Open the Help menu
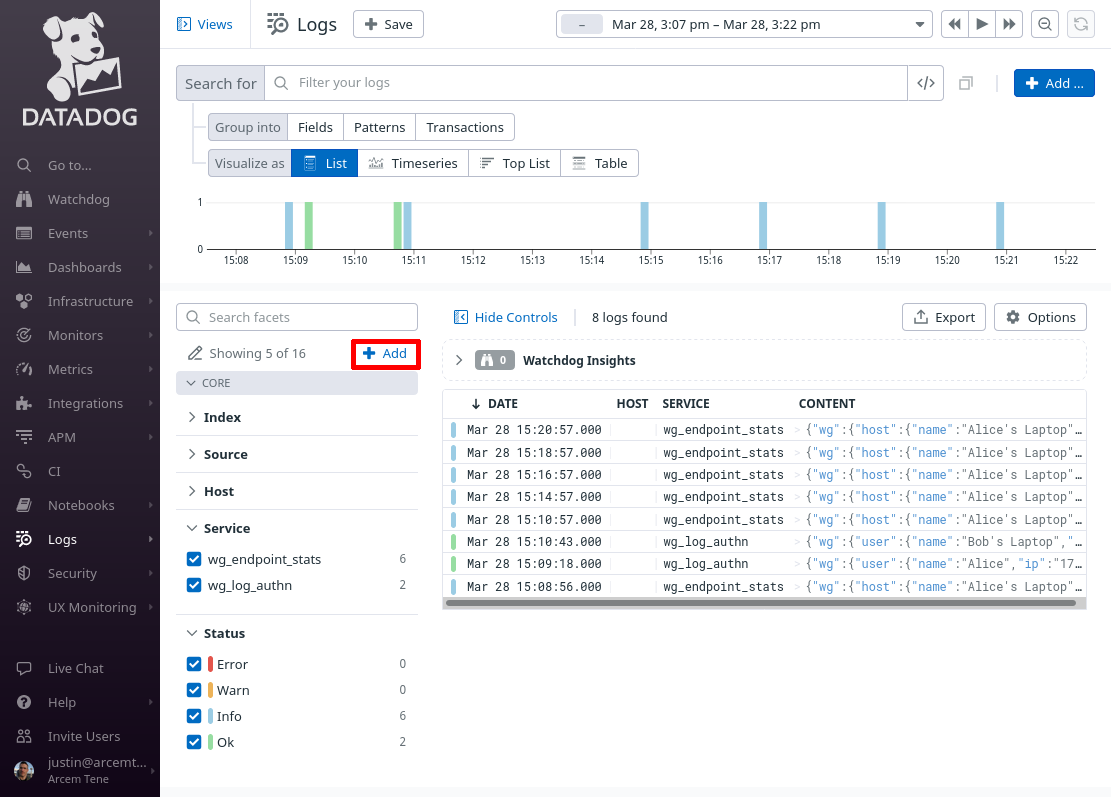Image resolution: width=1111 pixels, height=797 pixels. pos(62,702)
